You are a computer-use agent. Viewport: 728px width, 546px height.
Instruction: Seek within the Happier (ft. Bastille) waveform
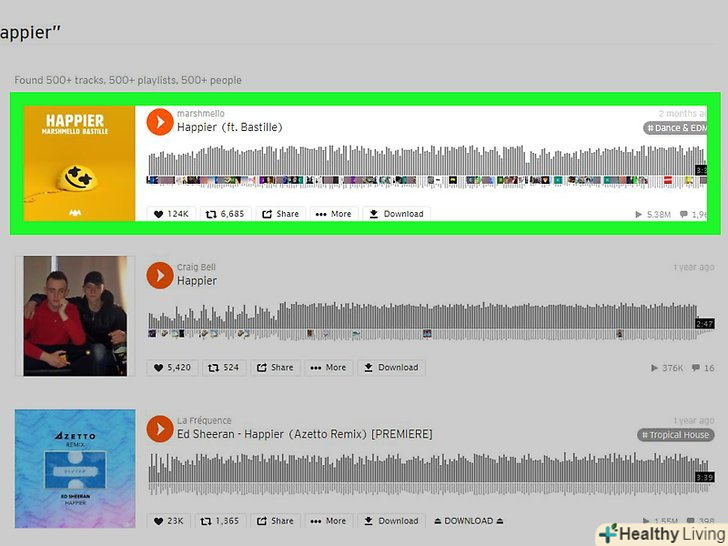[x=427, y=166]
